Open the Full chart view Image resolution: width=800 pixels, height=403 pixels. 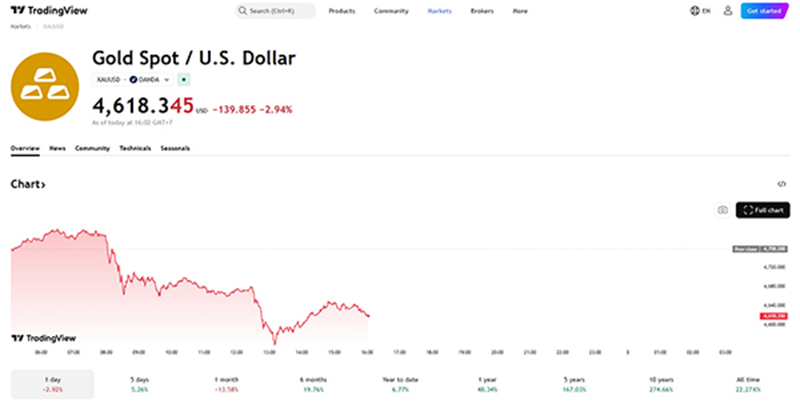point(762,210)
